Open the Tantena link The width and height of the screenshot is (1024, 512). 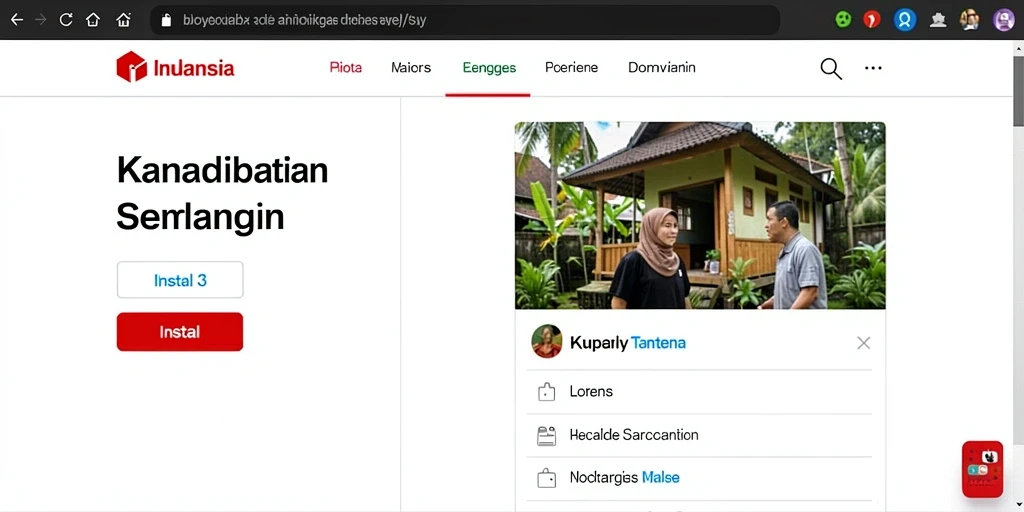tap(658, 343)
